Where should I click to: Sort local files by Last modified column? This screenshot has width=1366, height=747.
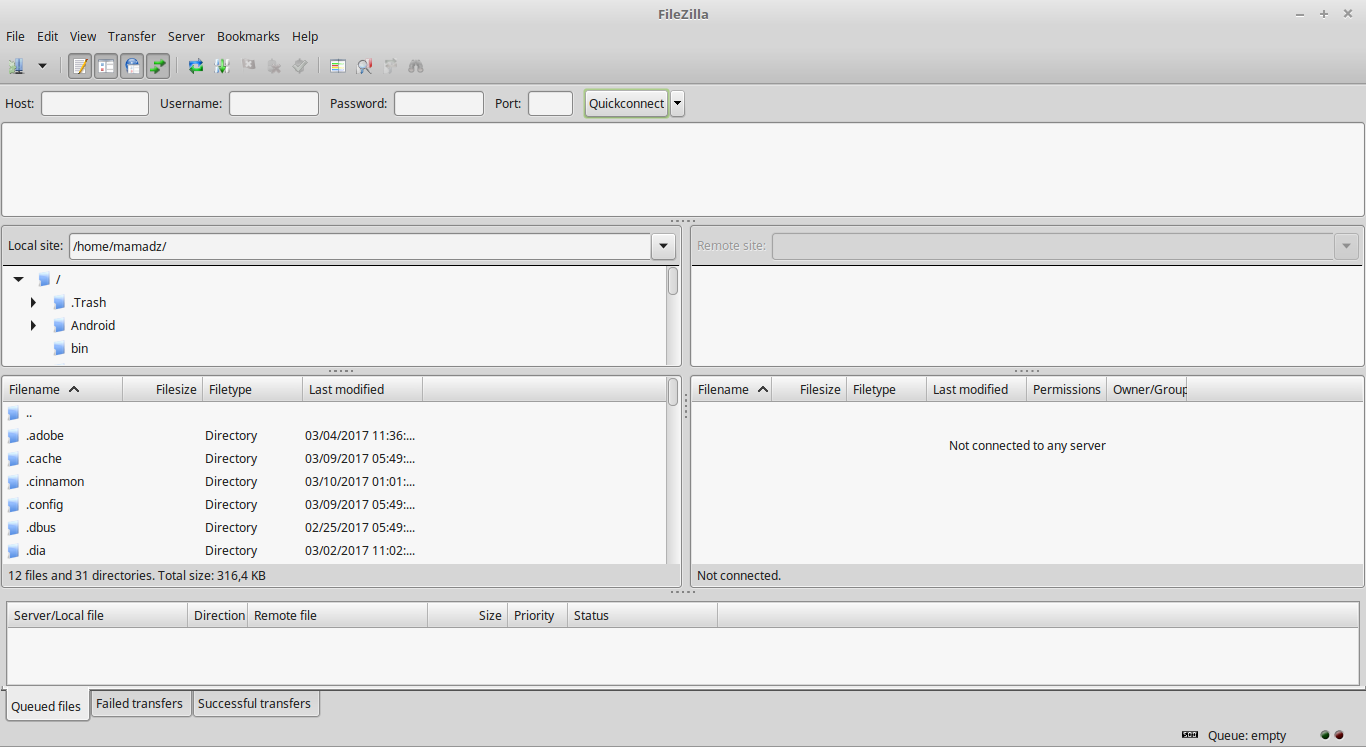363,390
